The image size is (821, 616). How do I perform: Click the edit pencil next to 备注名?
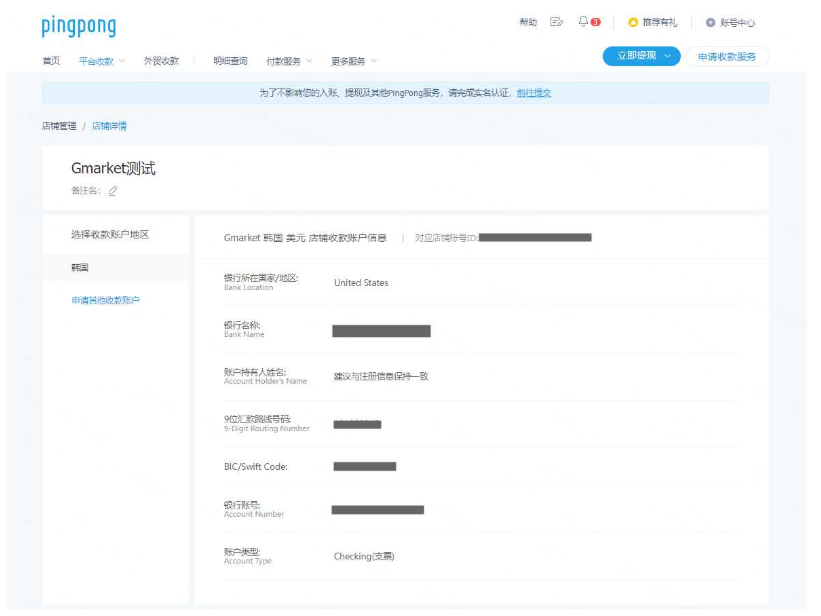113,191
